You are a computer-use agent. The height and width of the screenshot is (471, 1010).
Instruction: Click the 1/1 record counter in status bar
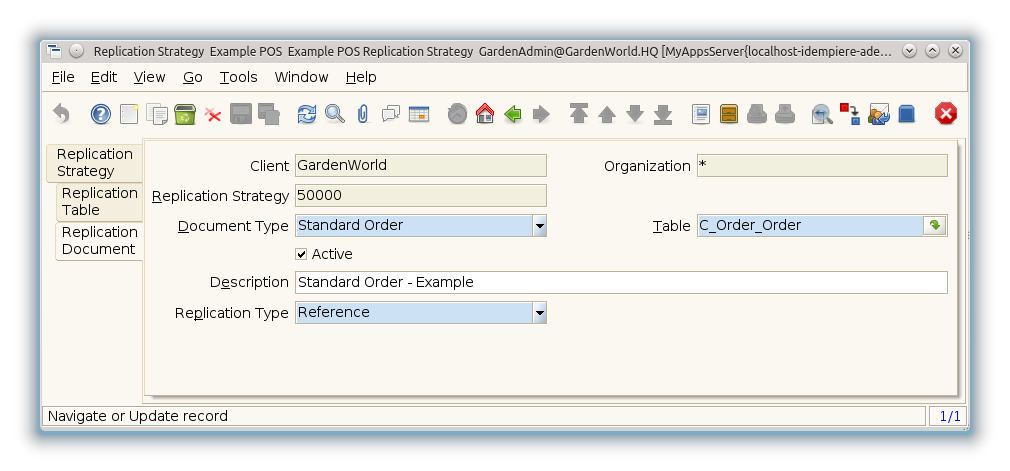pyautogui.click(x=947, y=416)
